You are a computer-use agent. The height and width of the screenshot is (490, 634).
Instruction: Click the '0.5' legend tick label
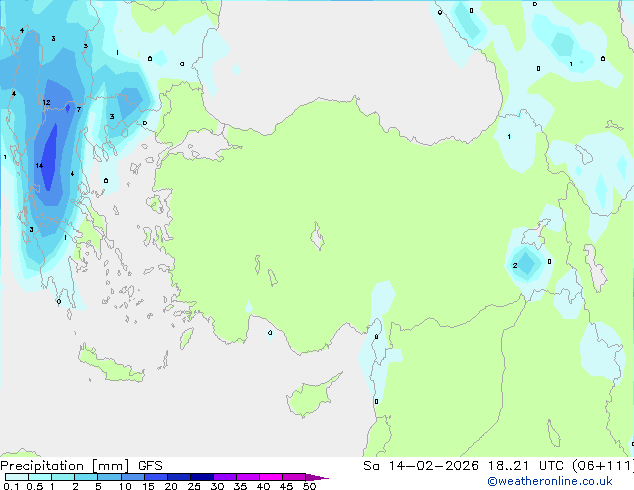[35, 486]
